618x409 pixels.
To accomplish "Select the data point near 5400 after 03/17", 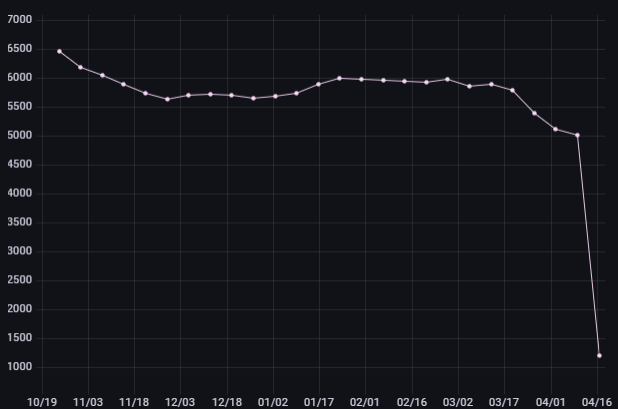I will click(534, 113).
